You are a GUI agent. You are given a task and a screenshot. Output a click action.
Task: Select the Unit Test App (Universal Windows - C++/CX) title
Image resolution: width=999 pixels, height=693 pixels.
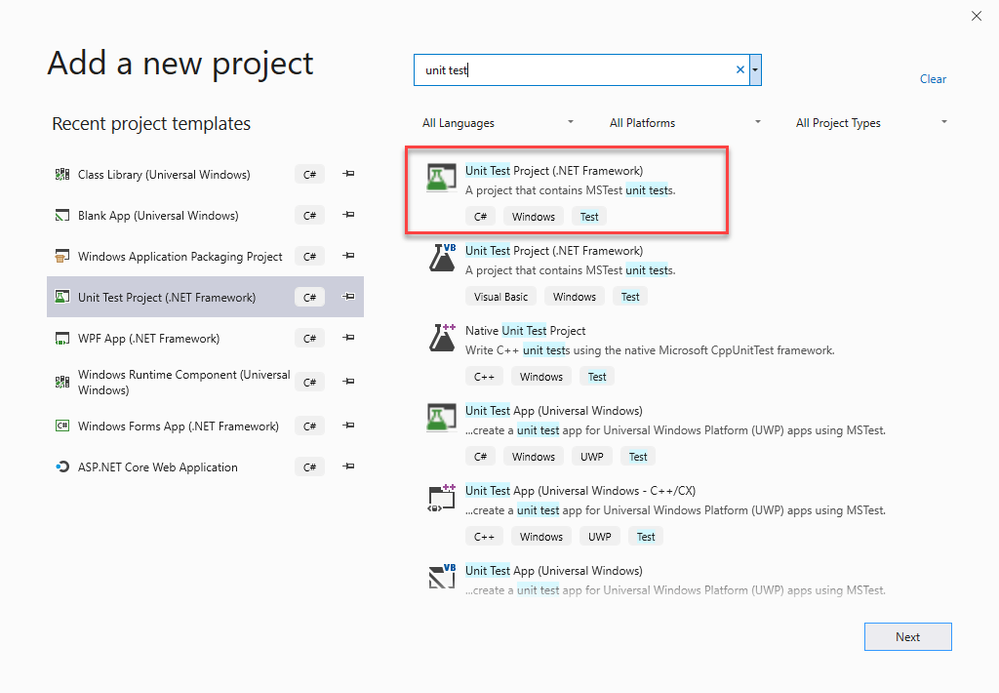580,490
